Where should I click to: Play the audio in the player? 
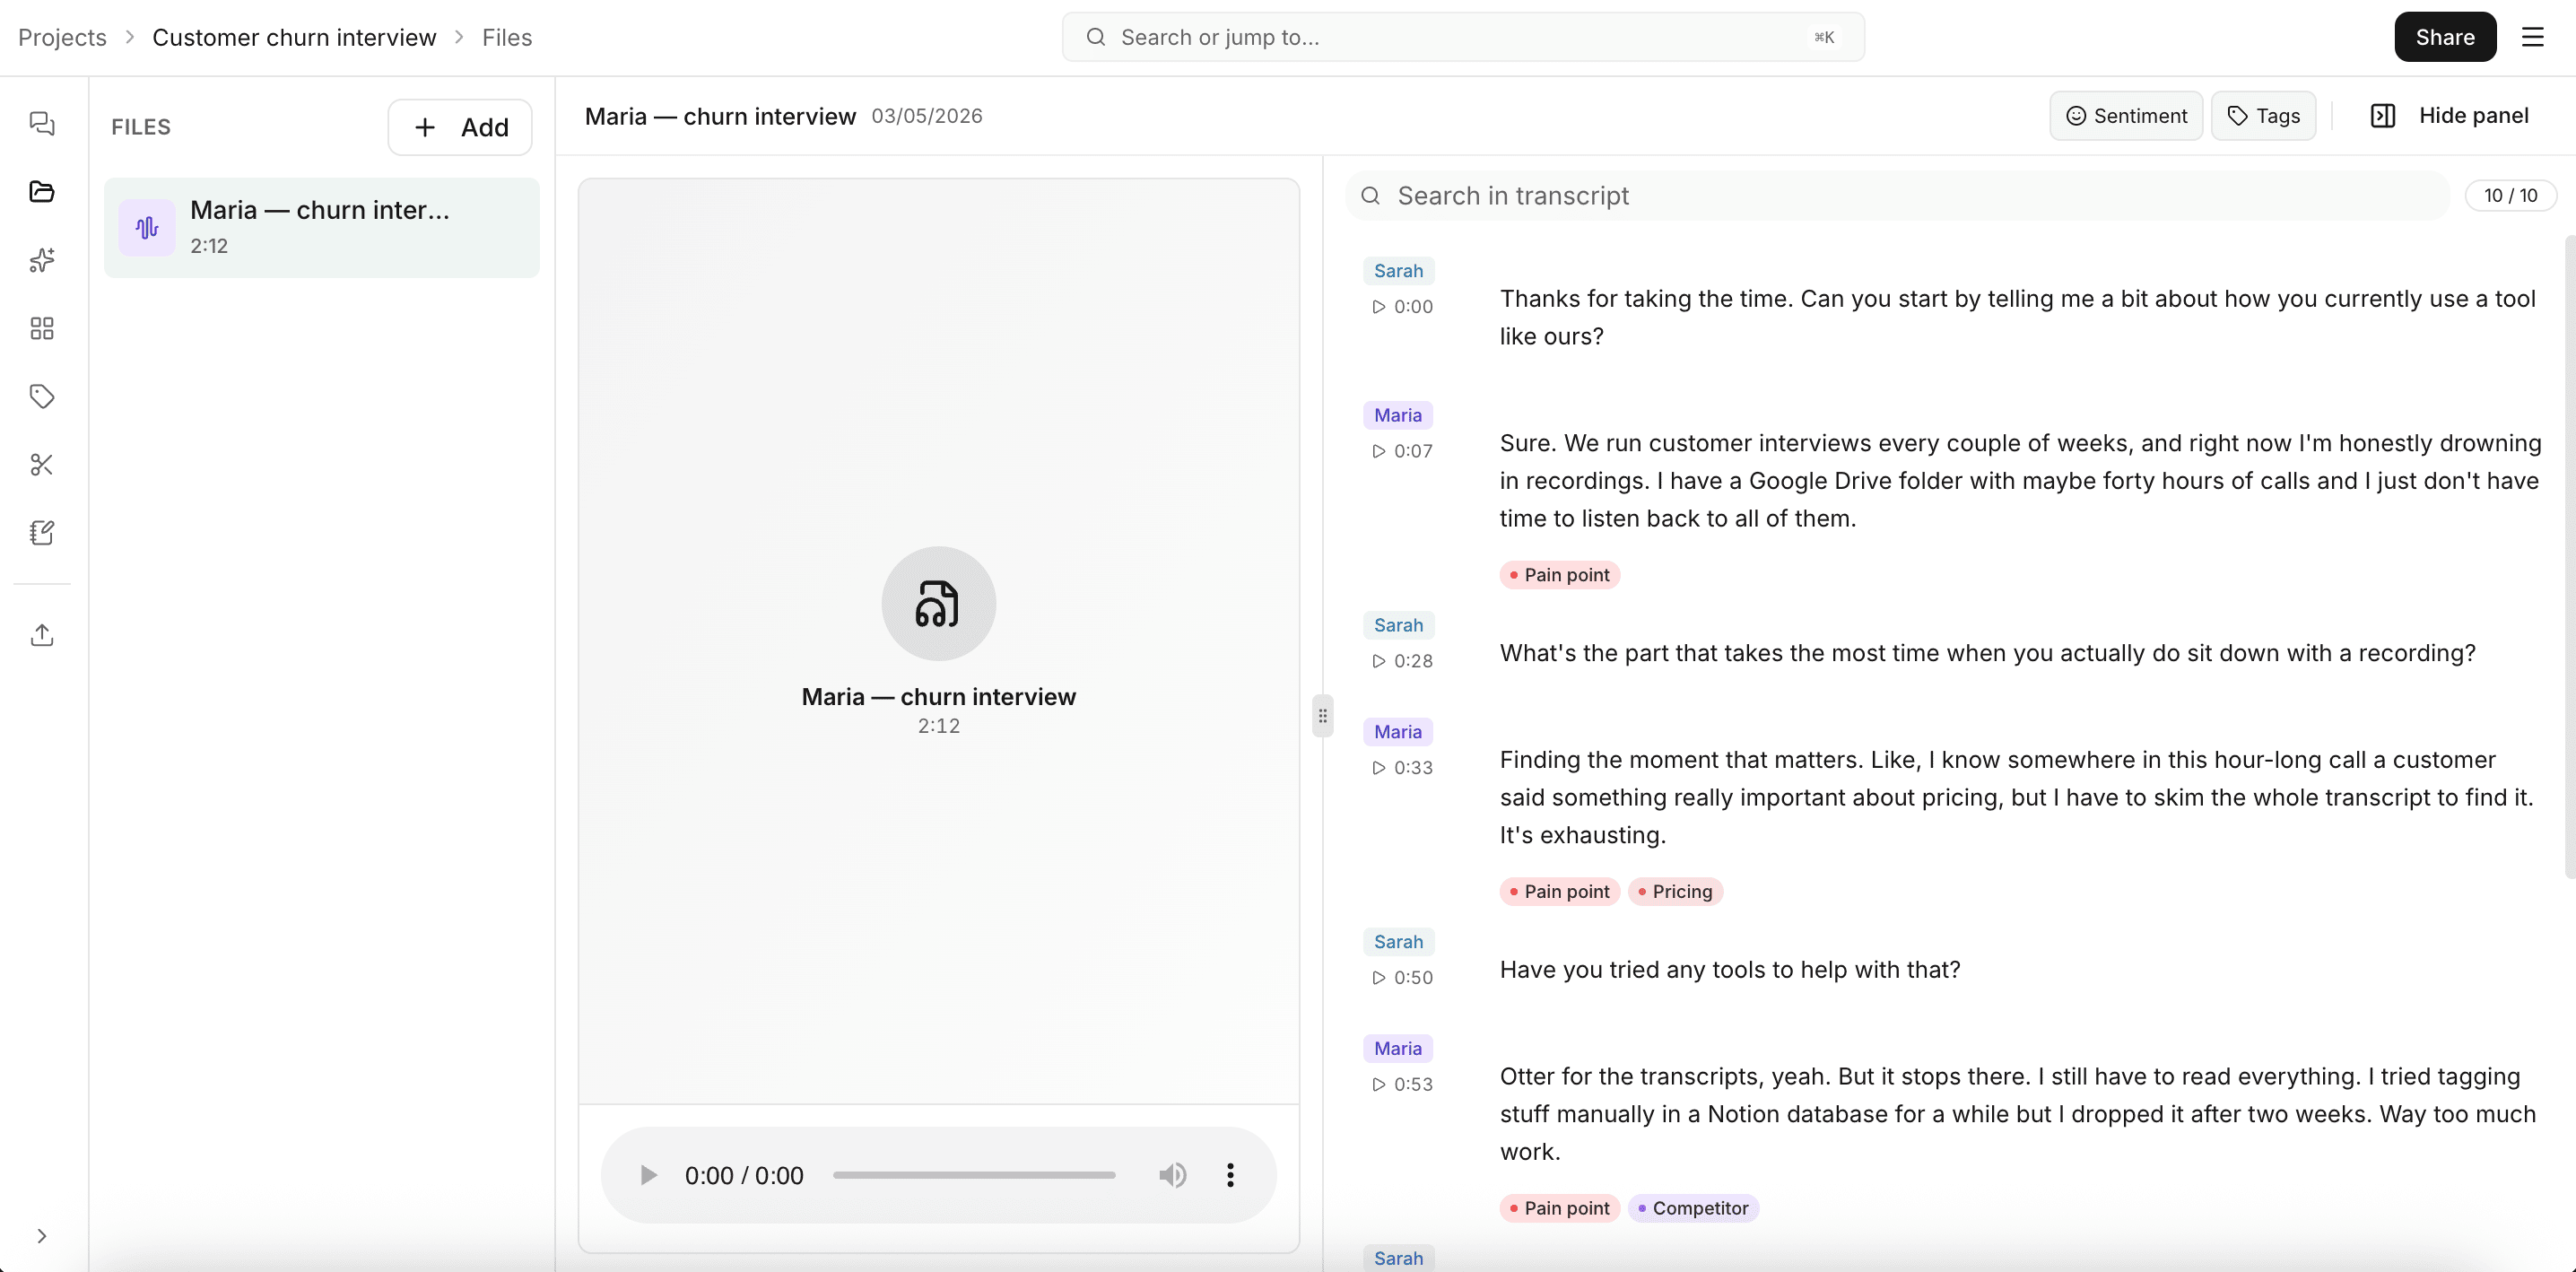pos(648,1175)
